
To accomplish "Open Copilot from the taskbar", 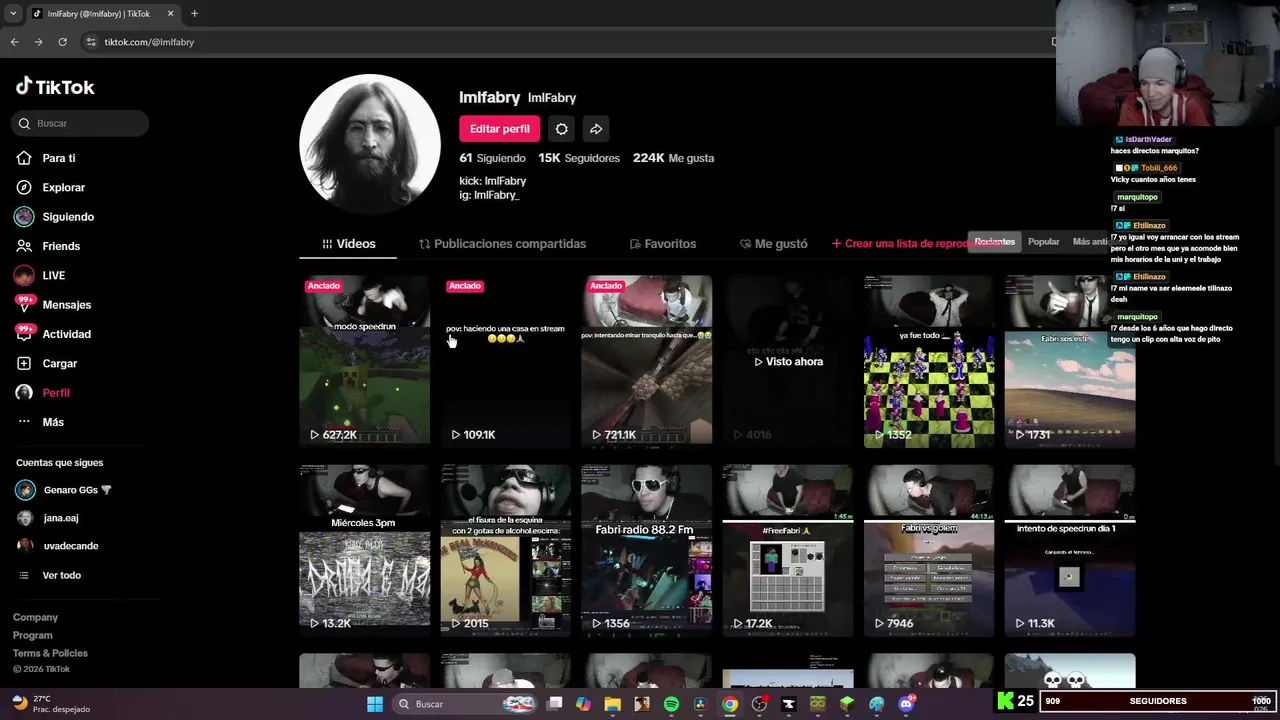I will pos(583,704).
